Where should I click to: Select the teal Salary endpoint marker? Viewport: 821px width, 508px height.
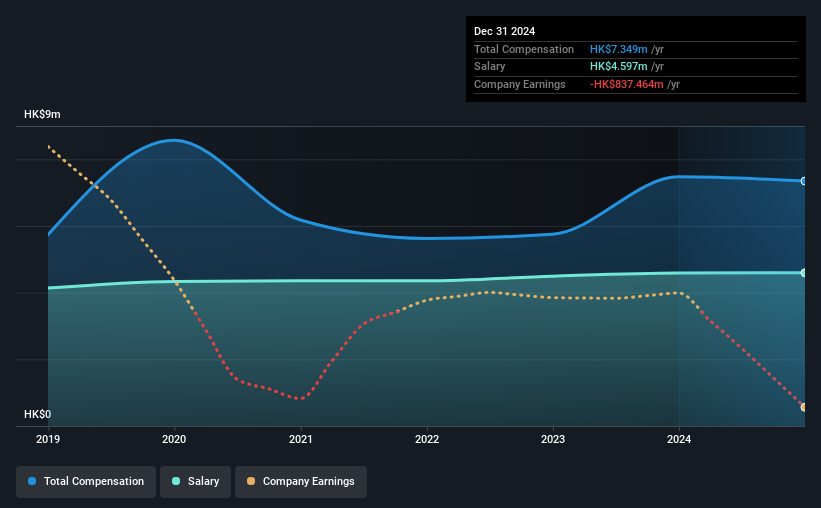coord(804,273)
